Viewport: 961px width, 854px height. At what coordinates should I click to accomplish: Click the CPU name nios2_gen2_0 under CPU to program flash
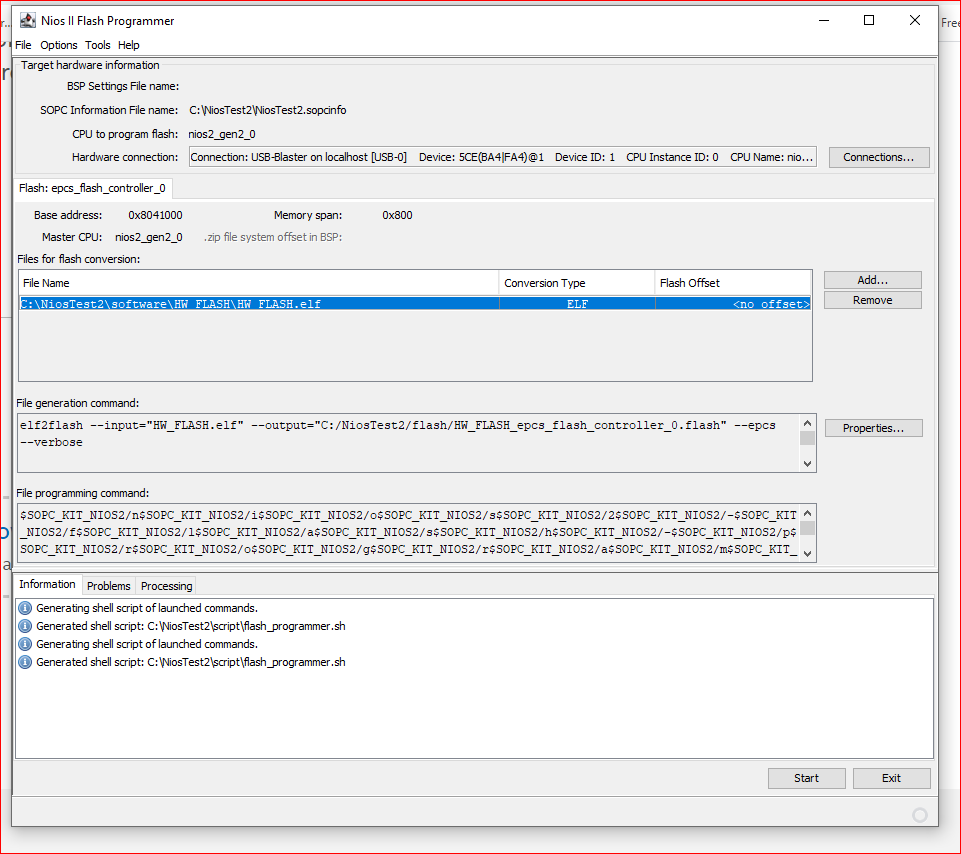(x=222, y=134)
